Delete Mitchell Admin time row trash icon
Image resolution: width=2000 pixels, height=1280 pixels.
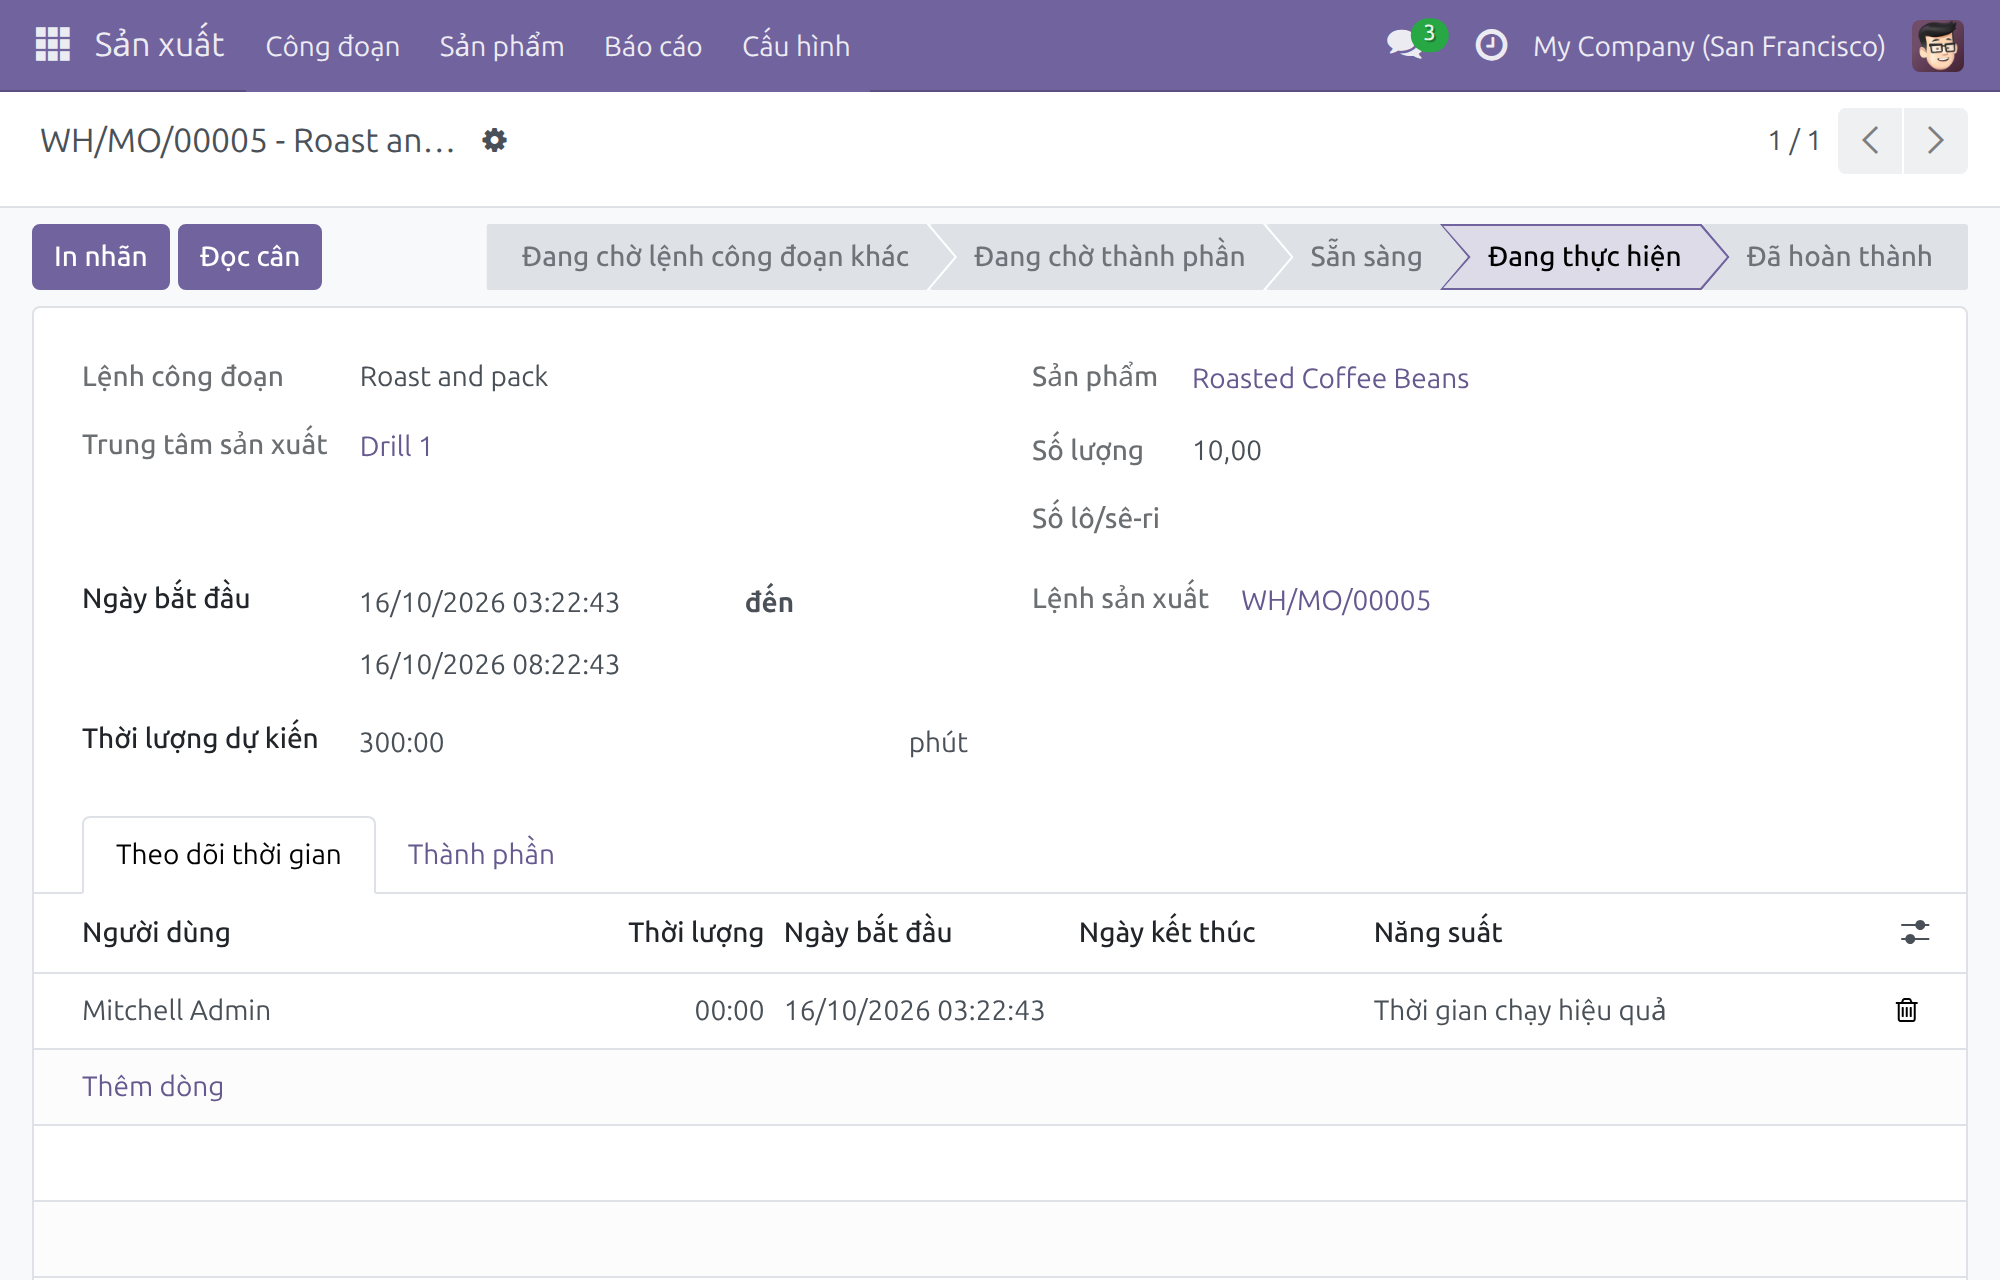[1907, 1010]
